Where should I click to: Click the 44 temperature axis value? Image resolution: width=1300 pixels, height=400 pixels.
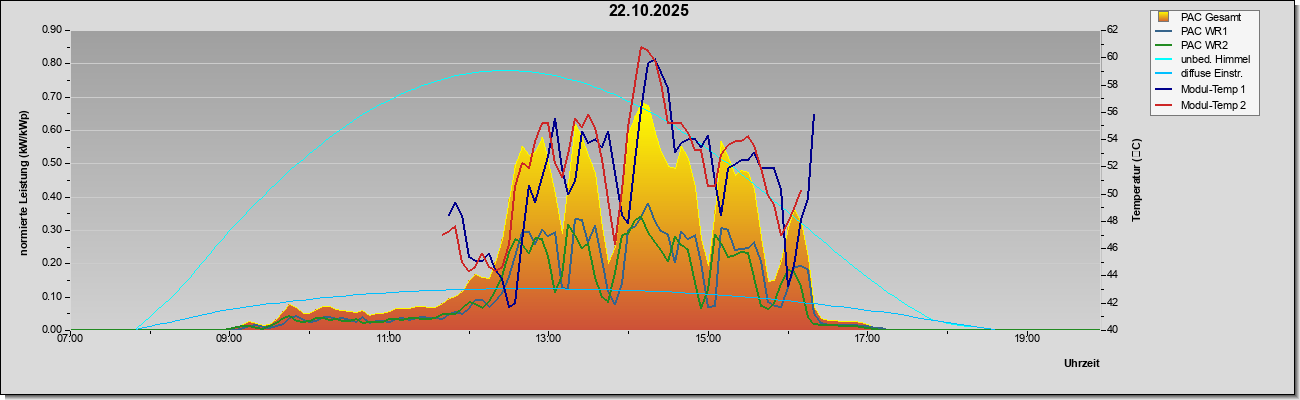click(1112, 275)
